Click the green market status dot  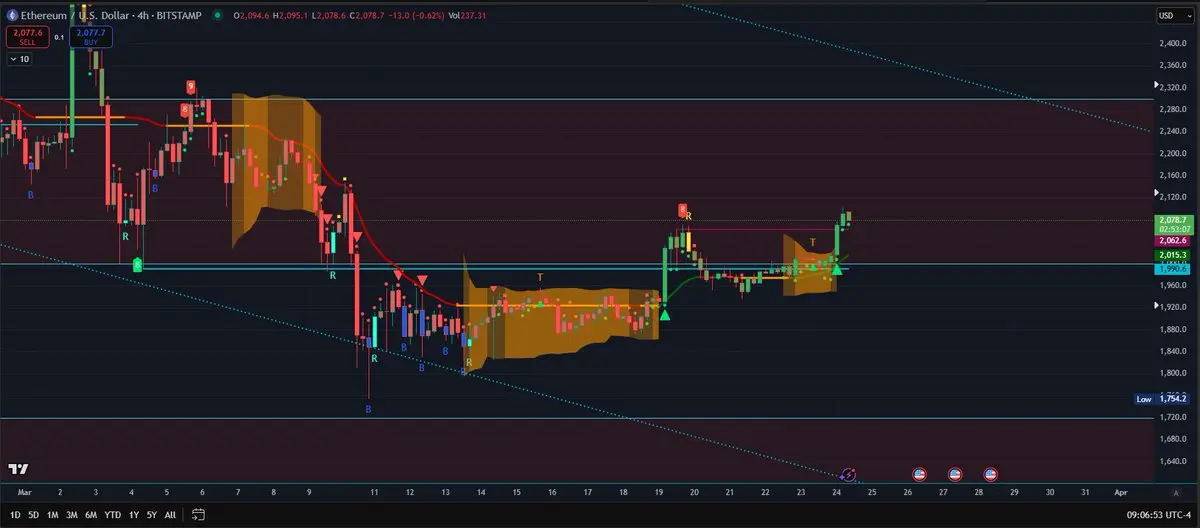pyautogui.click(x=217, y=15)
